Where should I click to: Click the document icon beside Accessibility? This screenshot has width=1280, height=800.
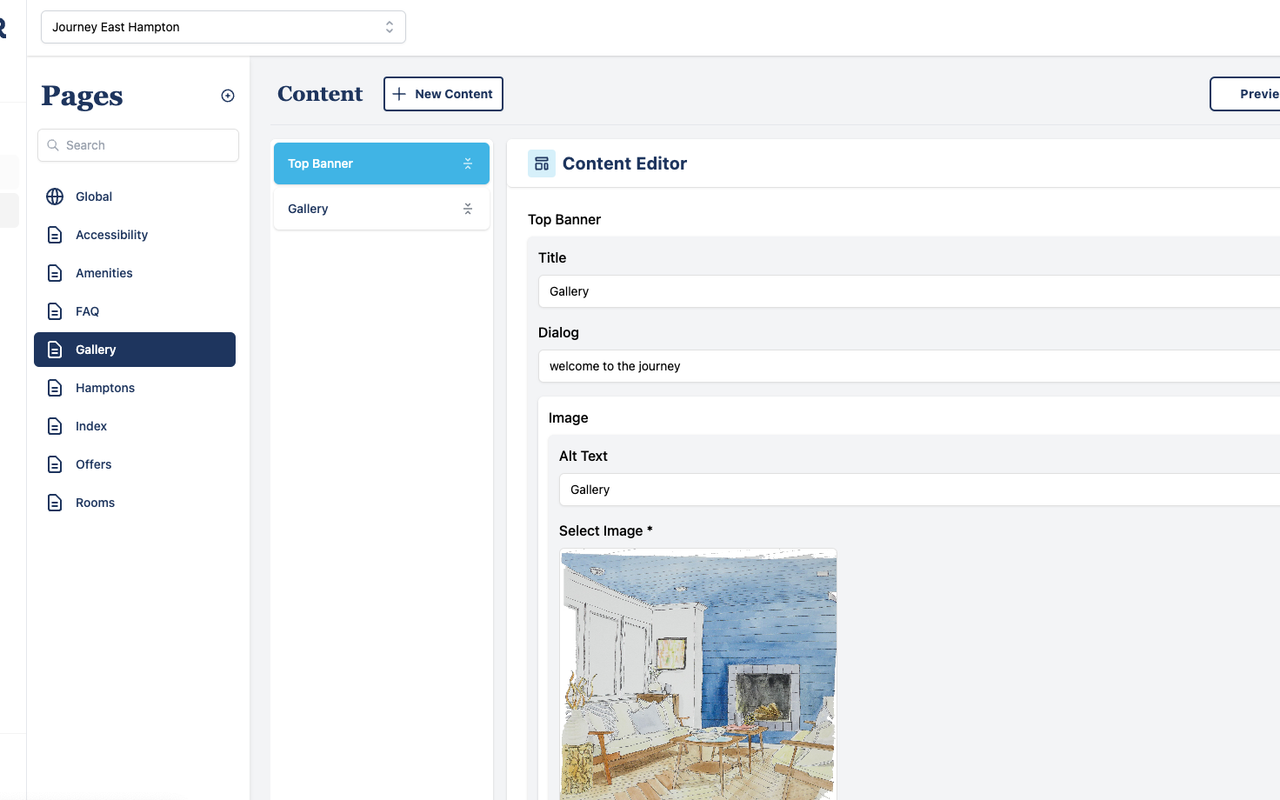pos(55,235)
